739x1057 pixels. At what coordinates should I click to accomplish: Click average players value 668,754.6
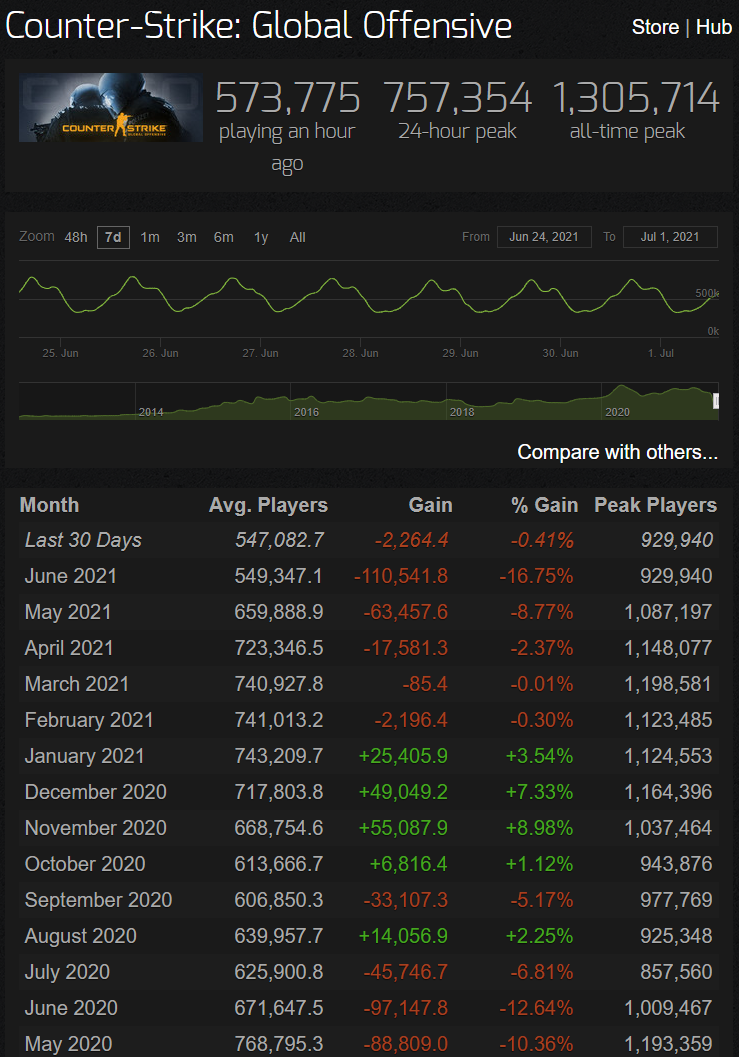click(x=279, y=828)
